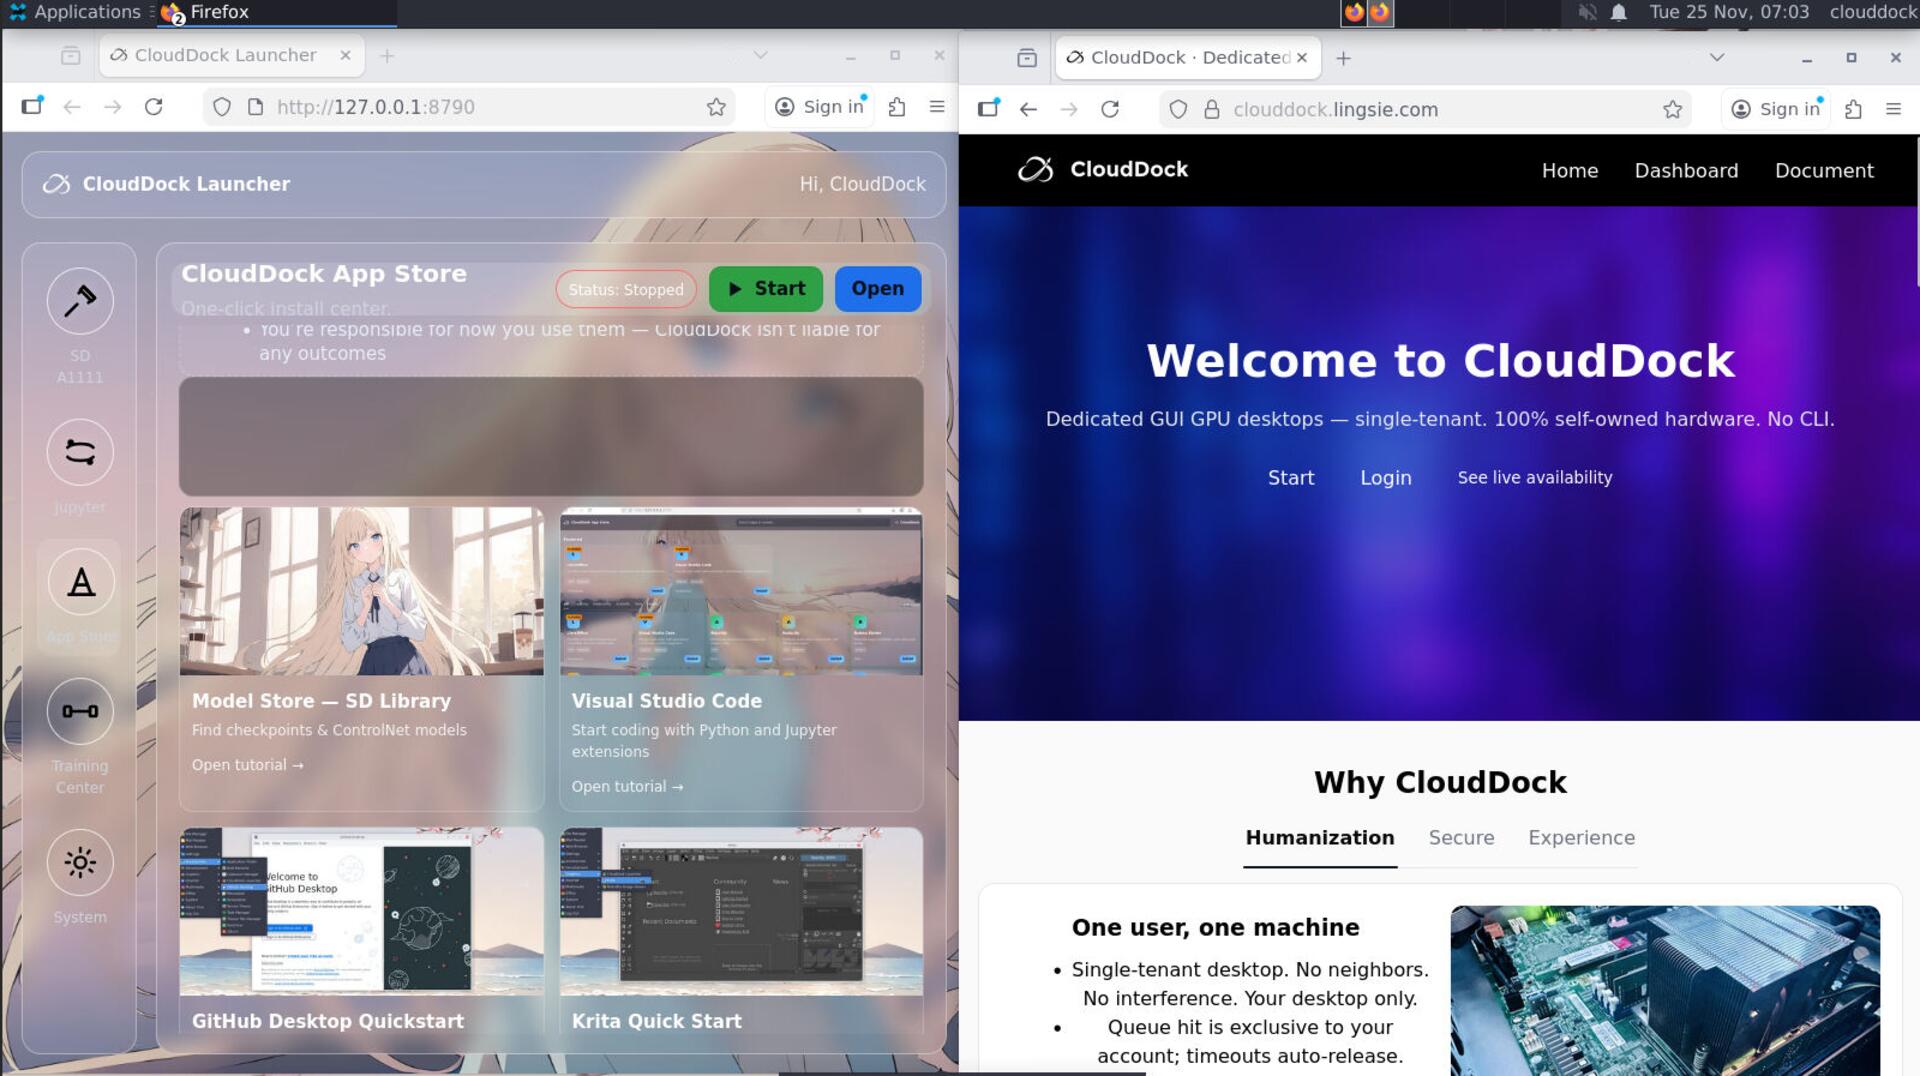Open the tab list chevron in the launcher window
The height and width of the screenshot is (1076, 1920).
click(x=761, y=55)
